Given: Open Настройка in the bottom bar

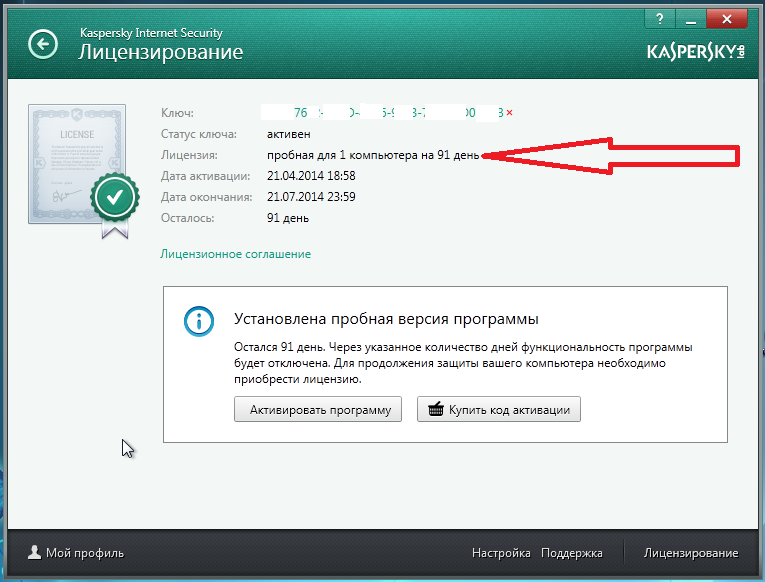Looking at the screenshot, I should (x=501, y=553).
